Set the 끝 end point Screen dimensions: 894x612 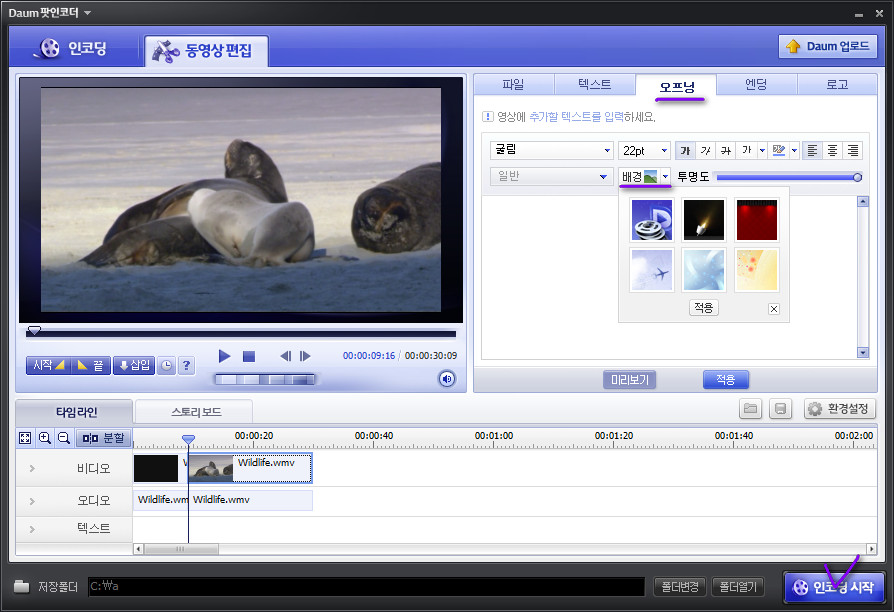coord(91,365)
